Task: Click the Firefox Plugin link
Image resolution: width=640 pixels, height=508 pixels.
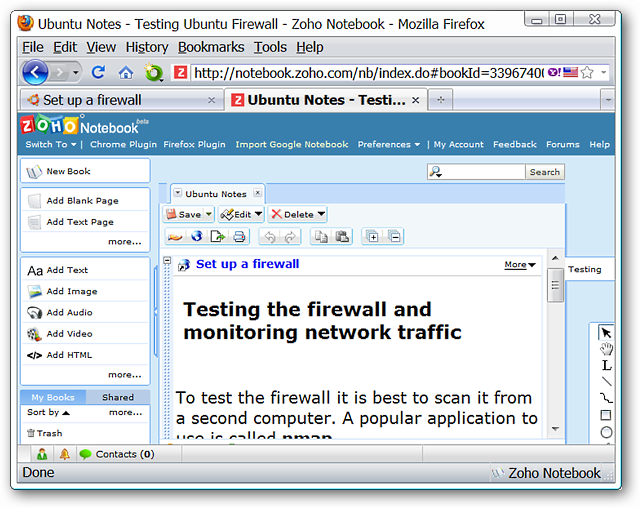Action: [194, 144]
